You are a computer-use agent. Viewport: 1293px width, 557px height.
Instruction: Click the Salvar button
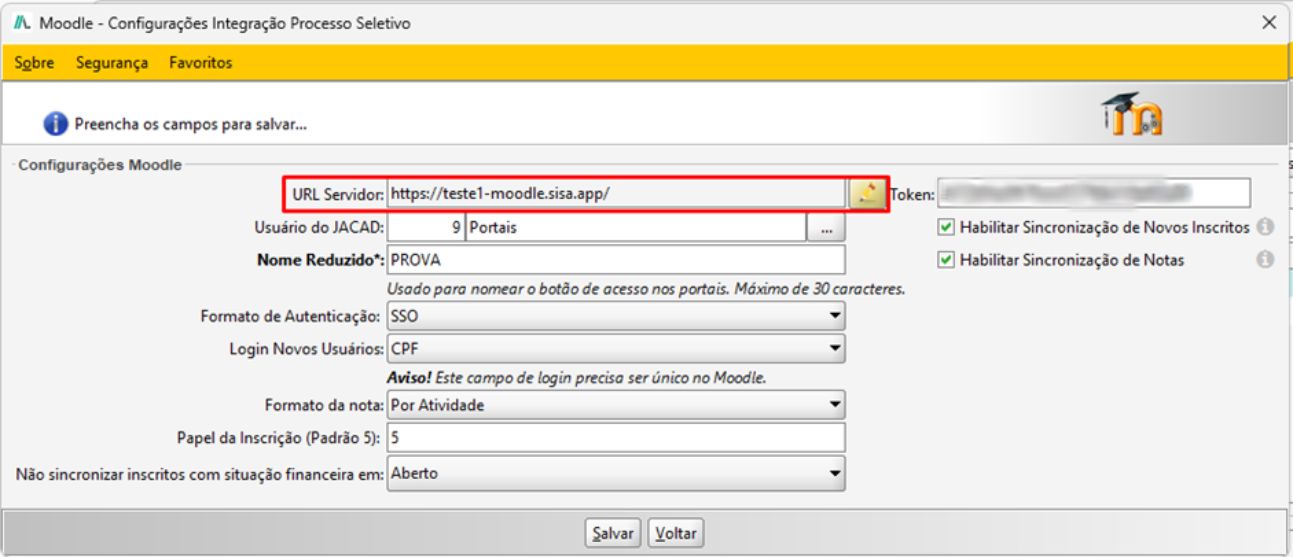(x=612, y=533)
